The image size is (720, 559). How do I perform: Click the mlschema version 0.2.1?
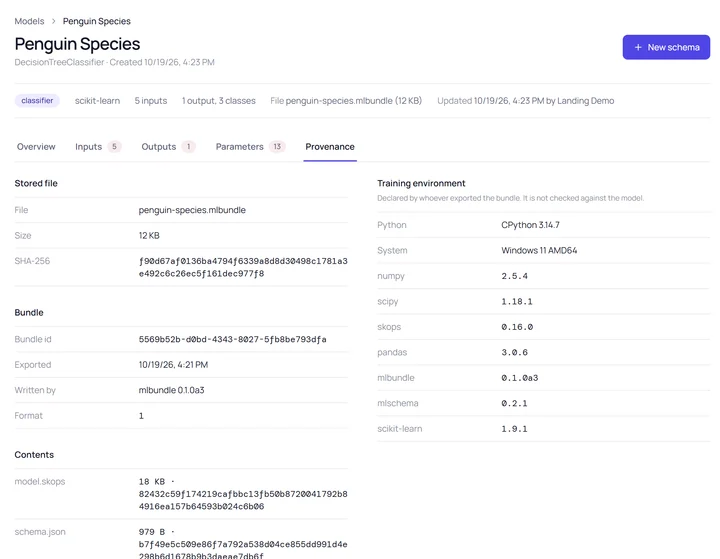[x=514, y=403]
